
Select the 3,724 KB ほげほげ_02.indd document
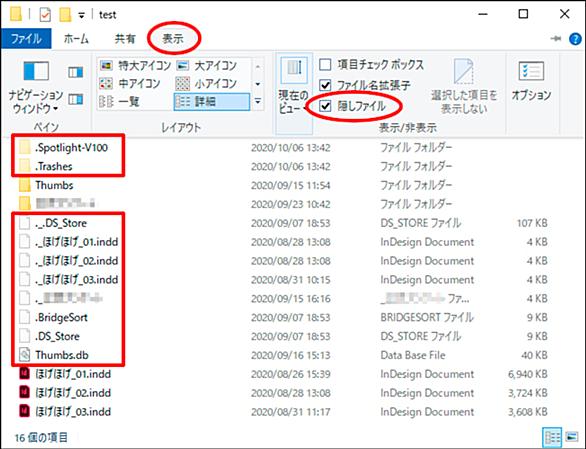click(73, 393)
